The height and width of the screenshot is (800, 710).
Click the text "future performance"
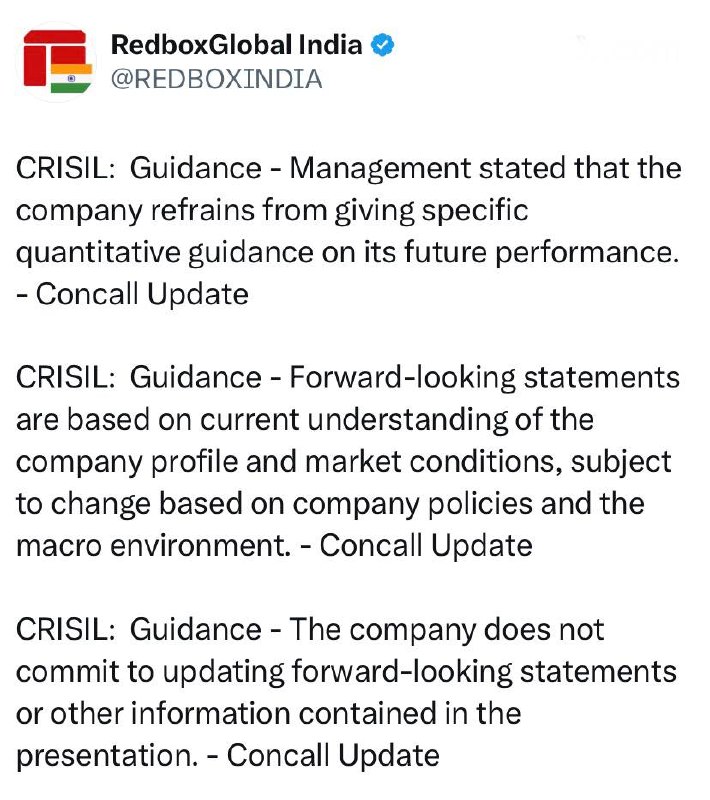[523, 253]
